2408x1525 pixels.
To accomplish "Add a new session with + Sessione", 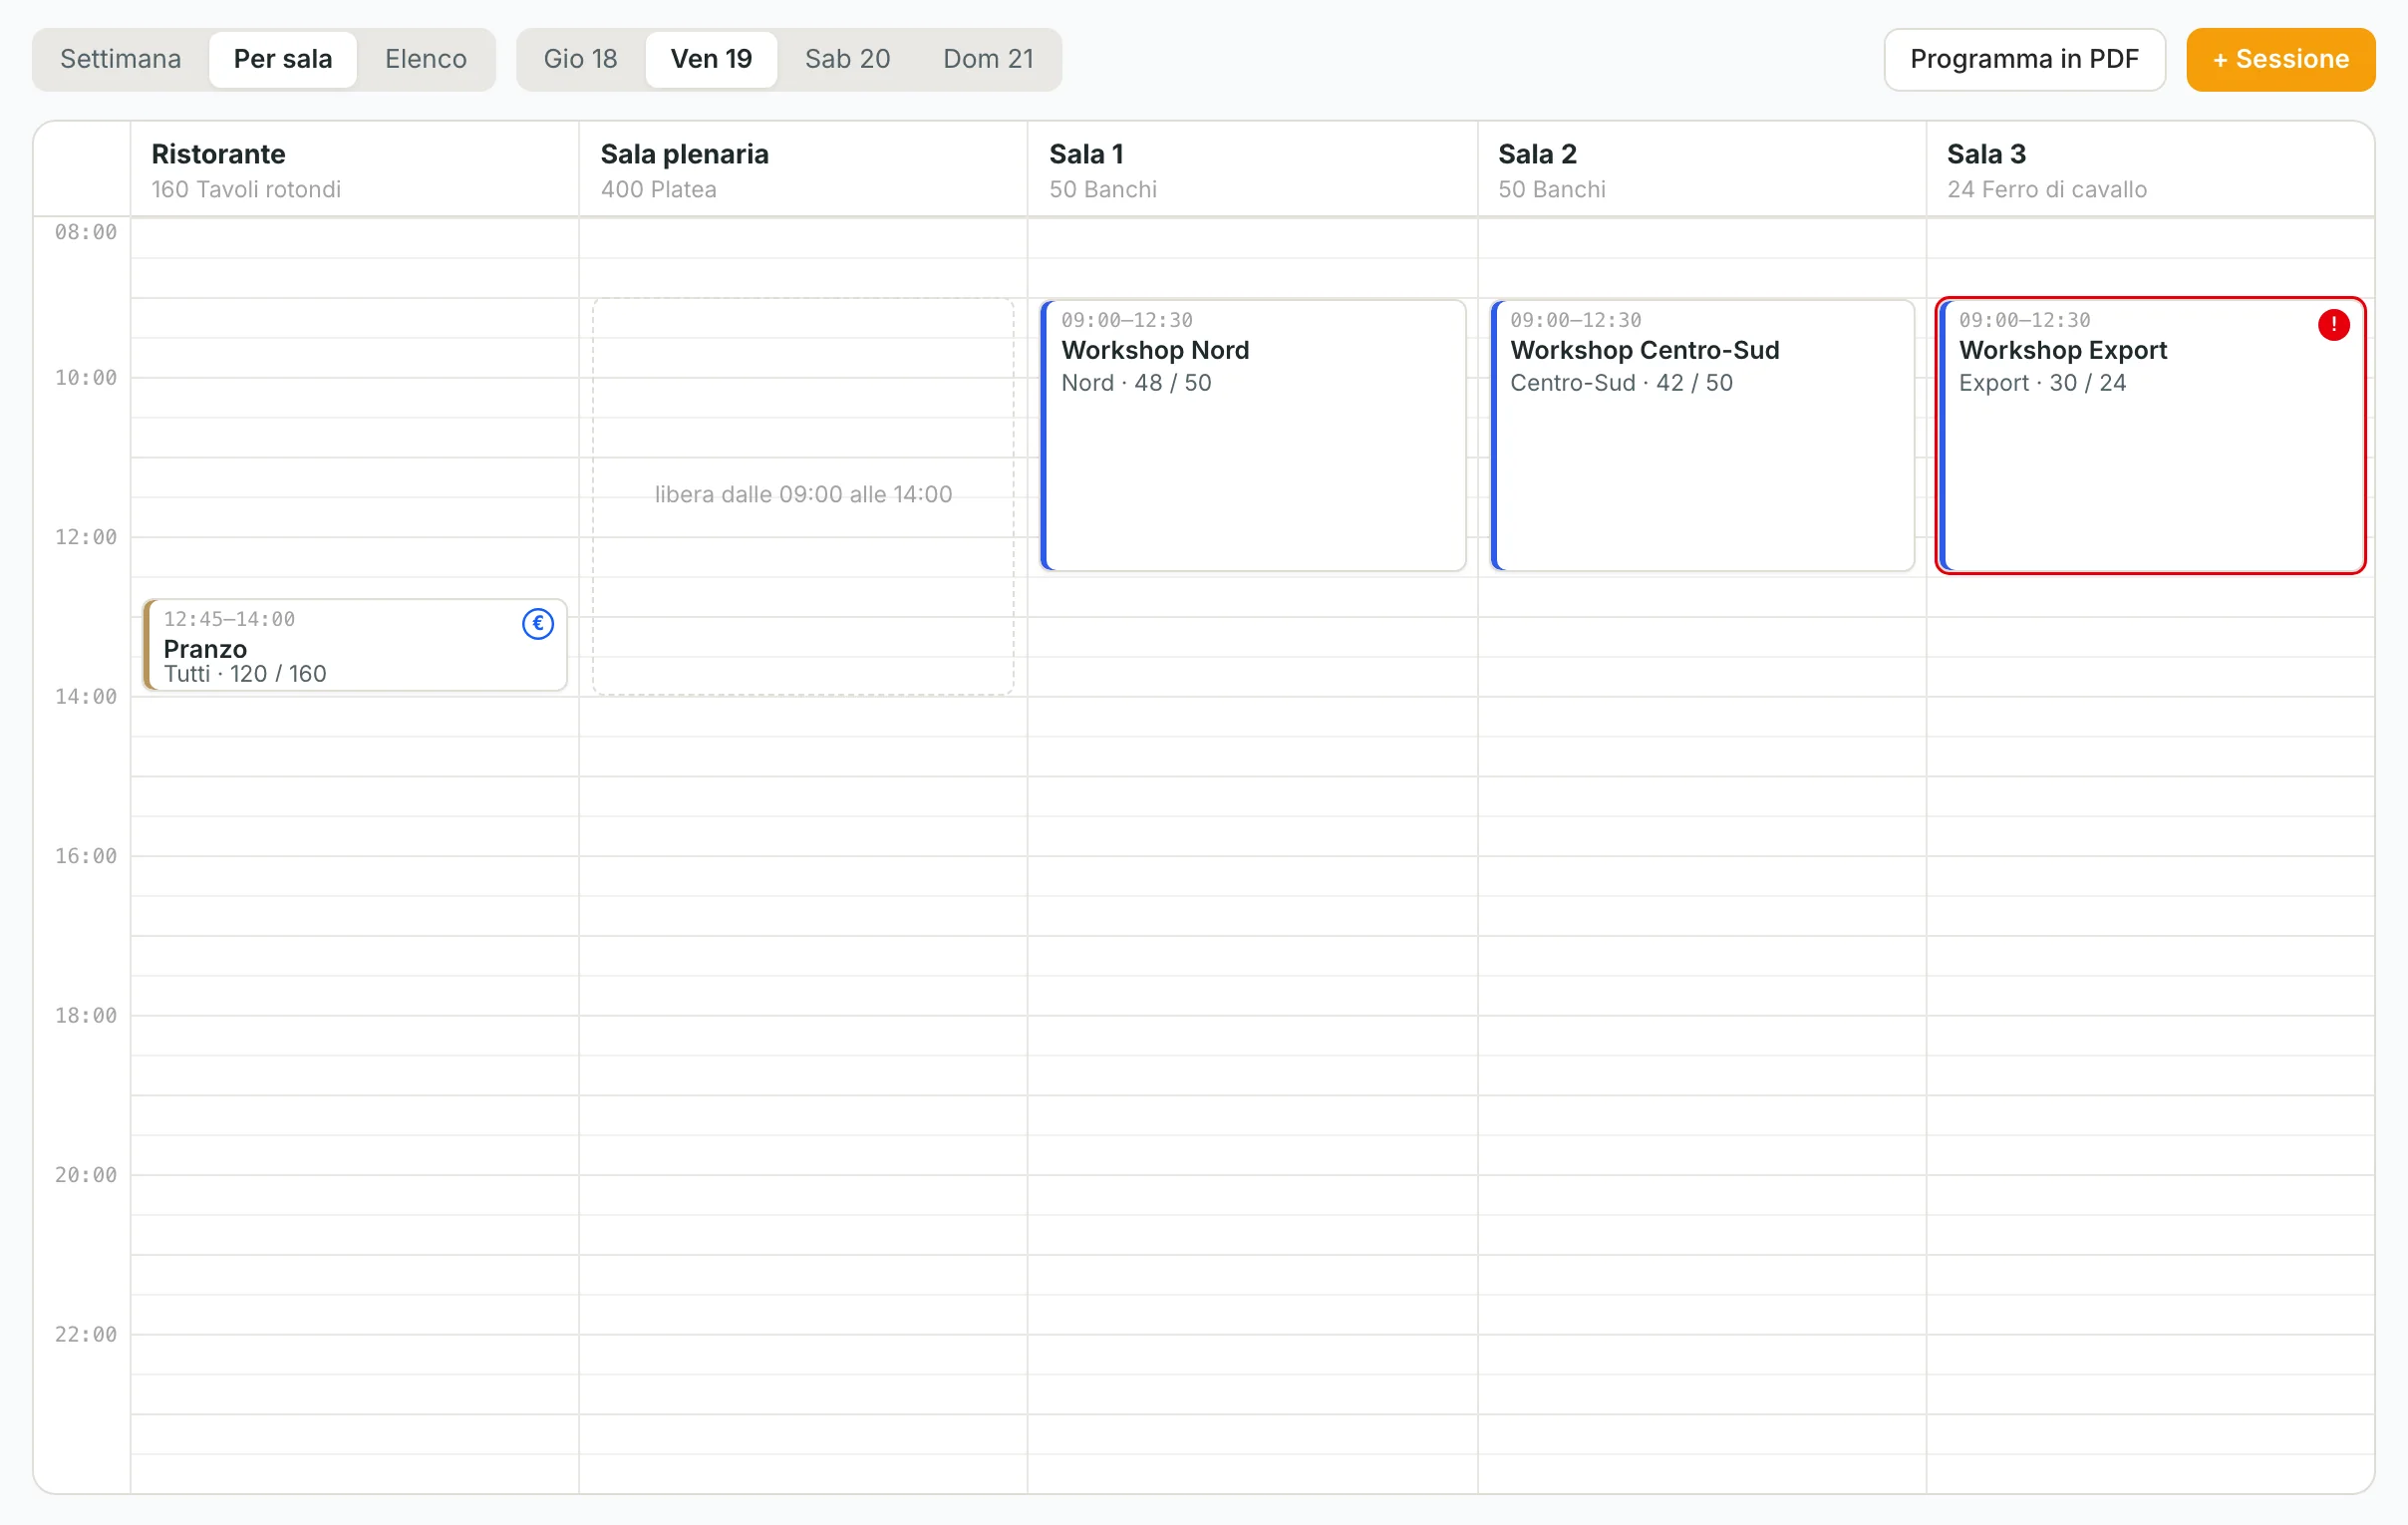I will [x=2280, y=59].
